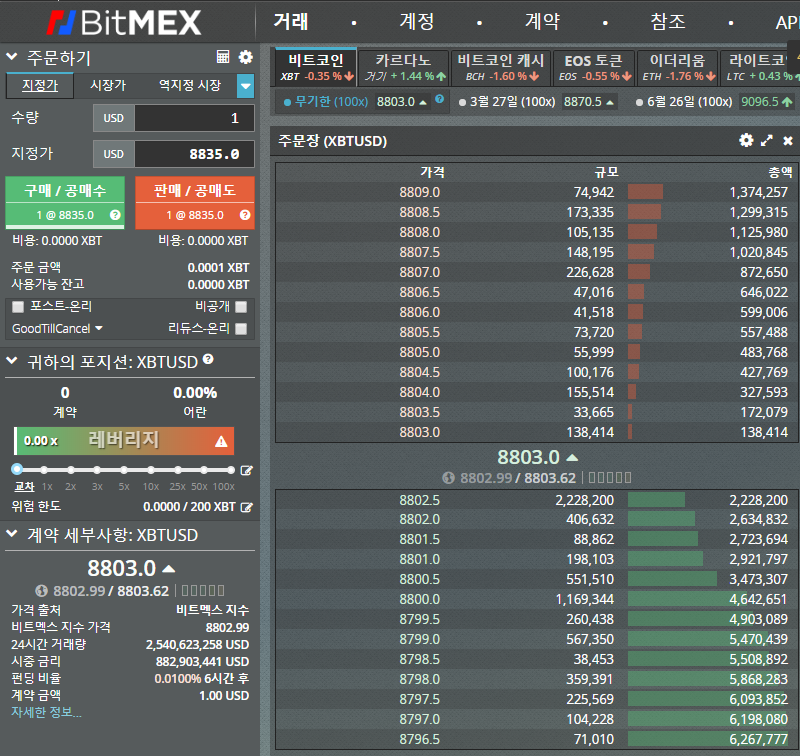This screenshot has width=800, height=756.
Task: Click index price icon in contract details
Action: [x=41, y=591]
